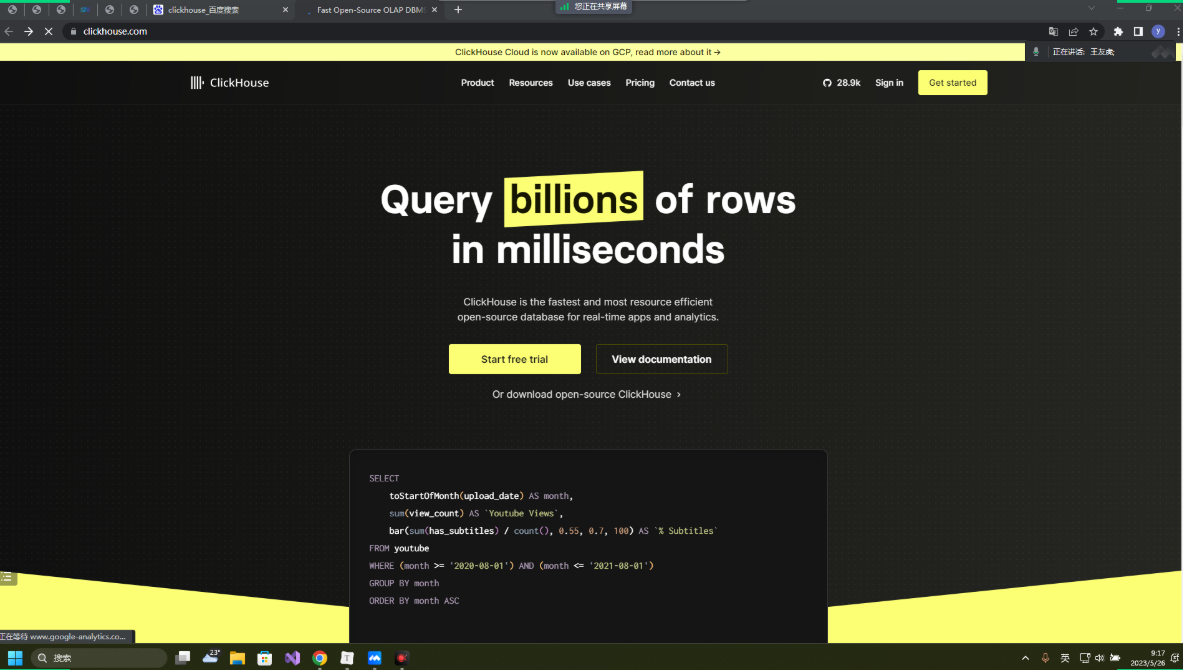Image resolution: width=1183 pixels, height=670 pixels.
Task: Click the Windows taskbar search box
Action: pyautogui.click(x=99, y=658)
